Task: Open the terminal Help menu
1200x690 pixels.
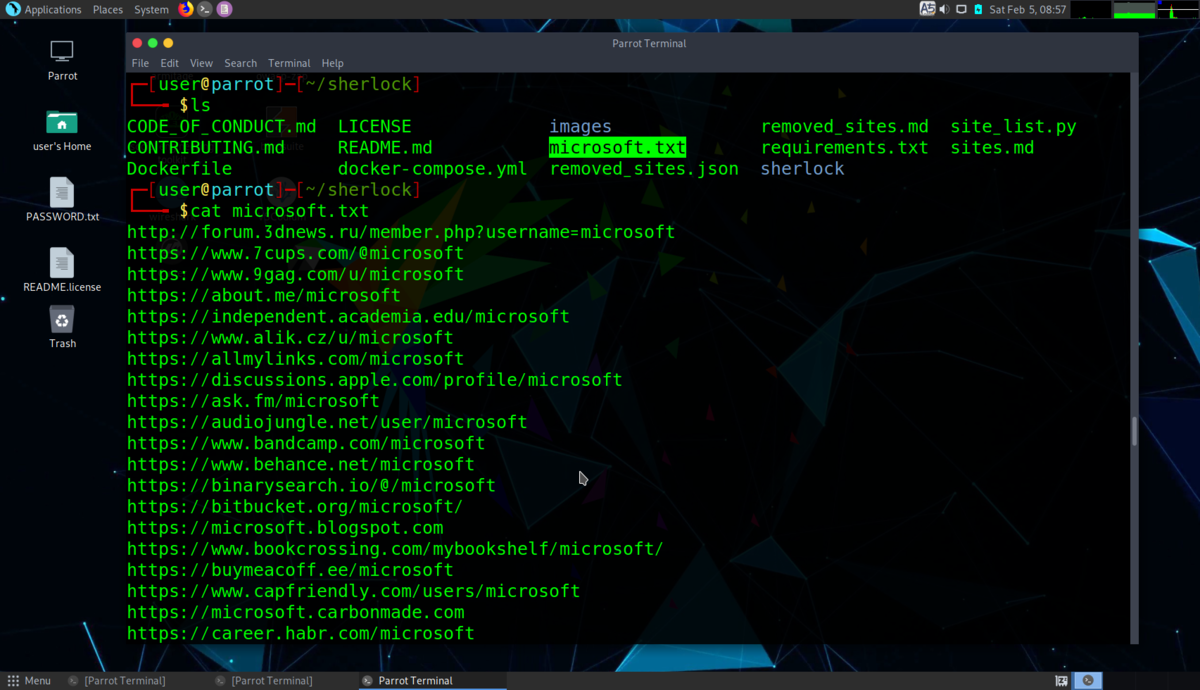Action: click(x=332, y=63)
